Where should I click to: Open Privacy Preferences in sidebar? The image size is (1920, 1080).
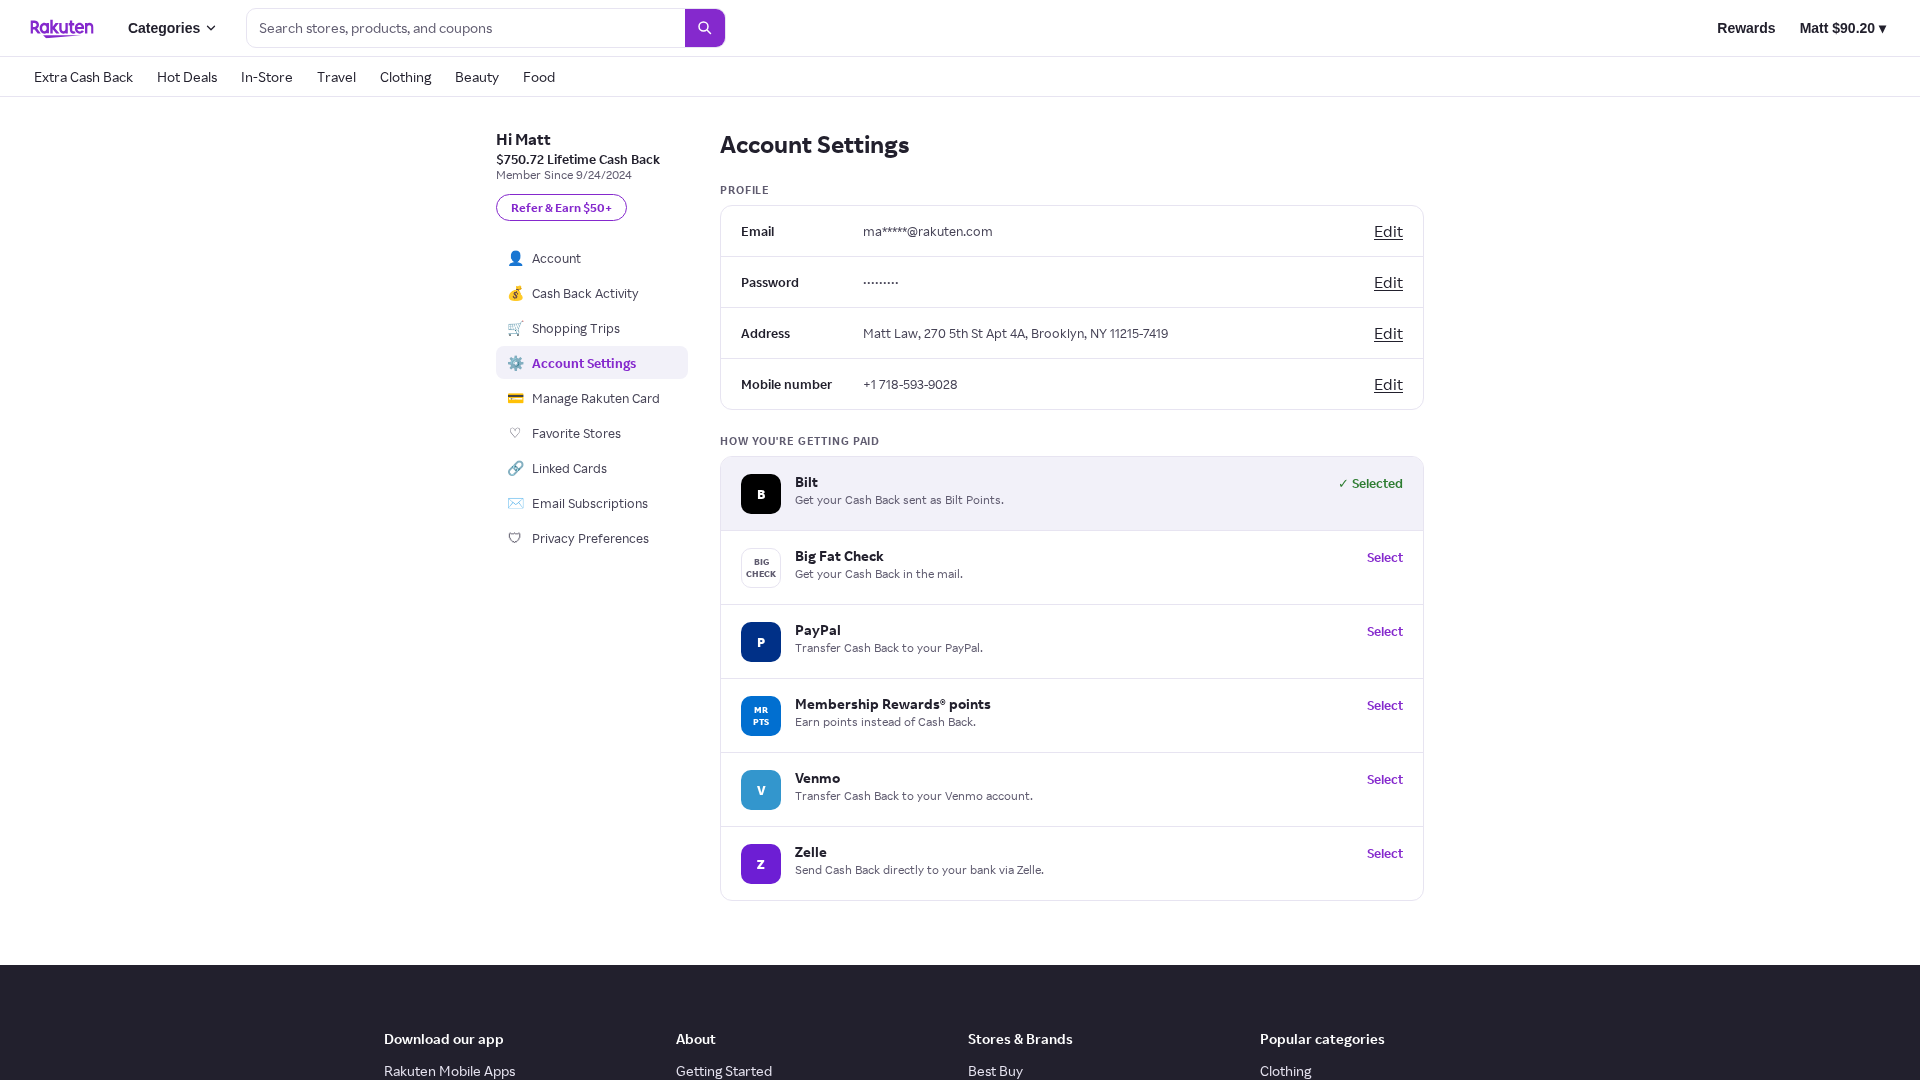592,538
